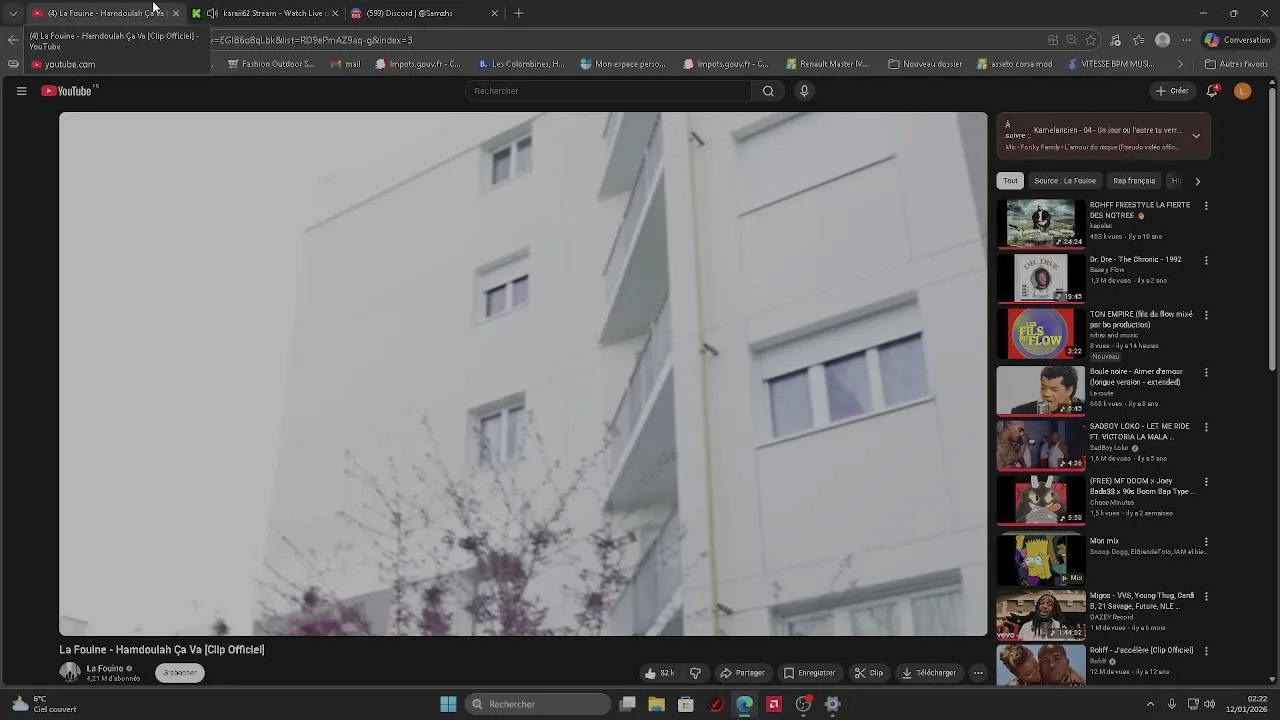
Task: Open Renault Master bookmark
Action: 827,64
